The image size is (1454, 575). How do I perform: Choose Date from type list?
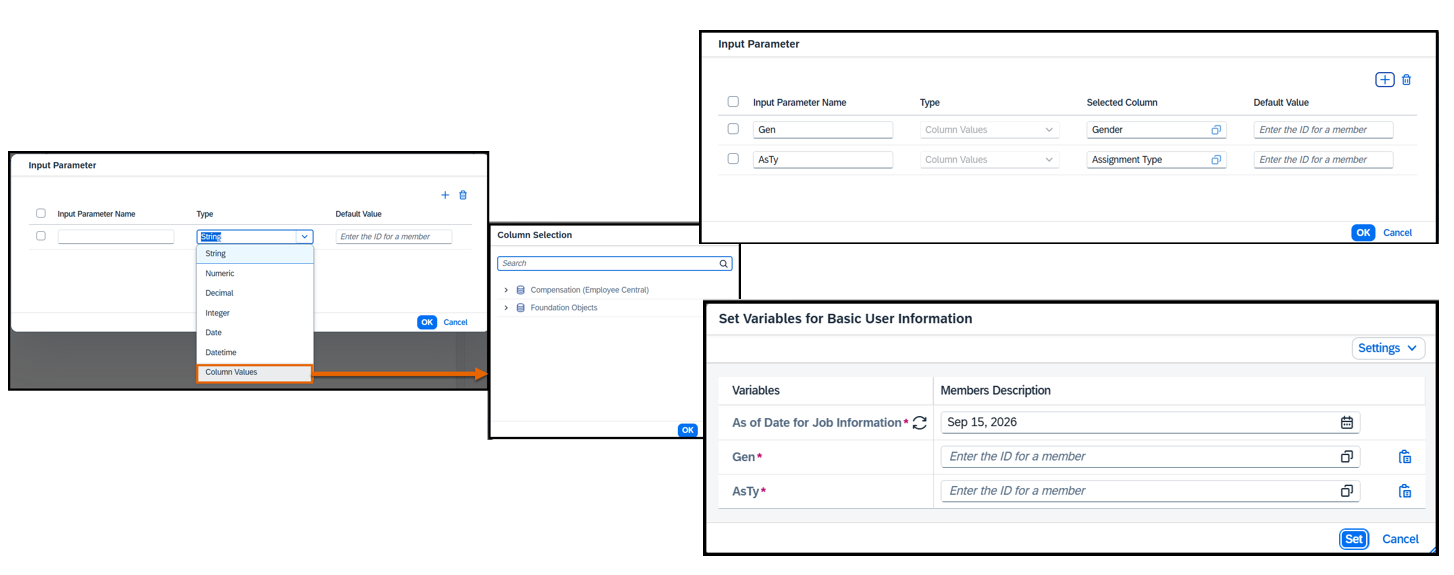click(255, 332)
